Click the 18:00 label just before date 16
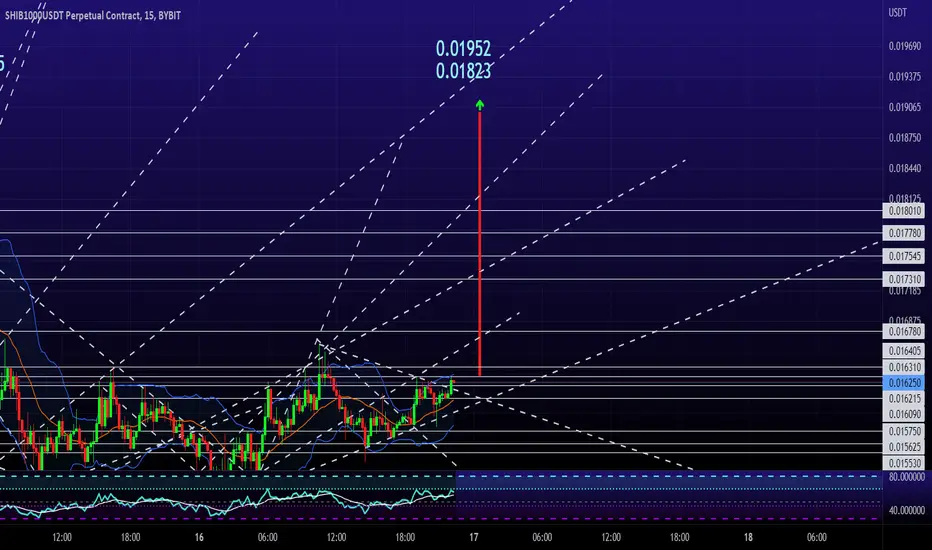This screenshot has height=550, width=932. pyautogui.click(x=130, y=538)
